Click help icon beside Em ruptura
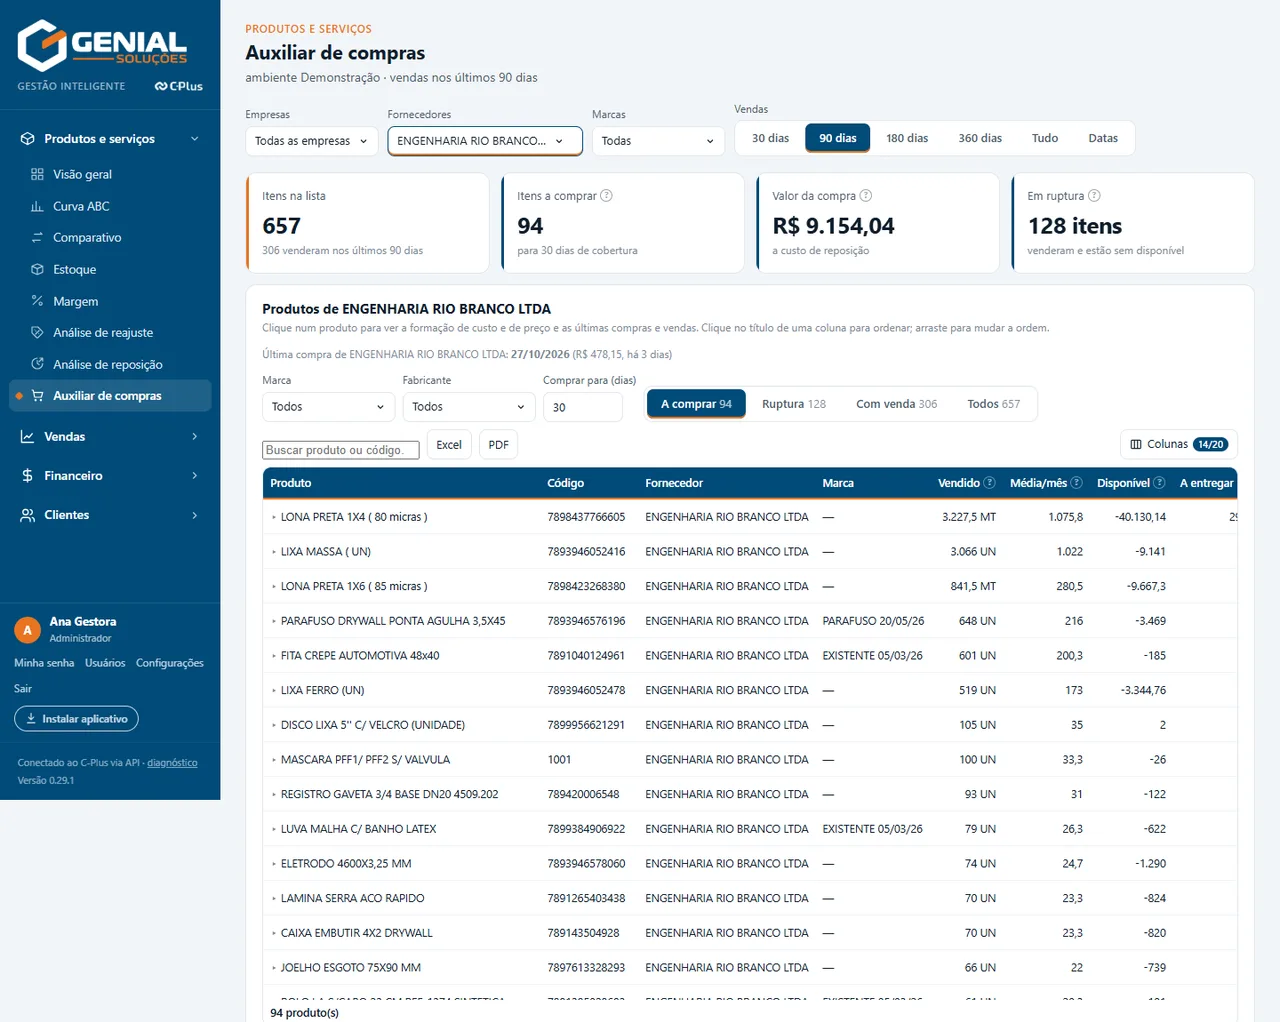This screenshot has height=1022, width=1280. [x=1094, y=196]
